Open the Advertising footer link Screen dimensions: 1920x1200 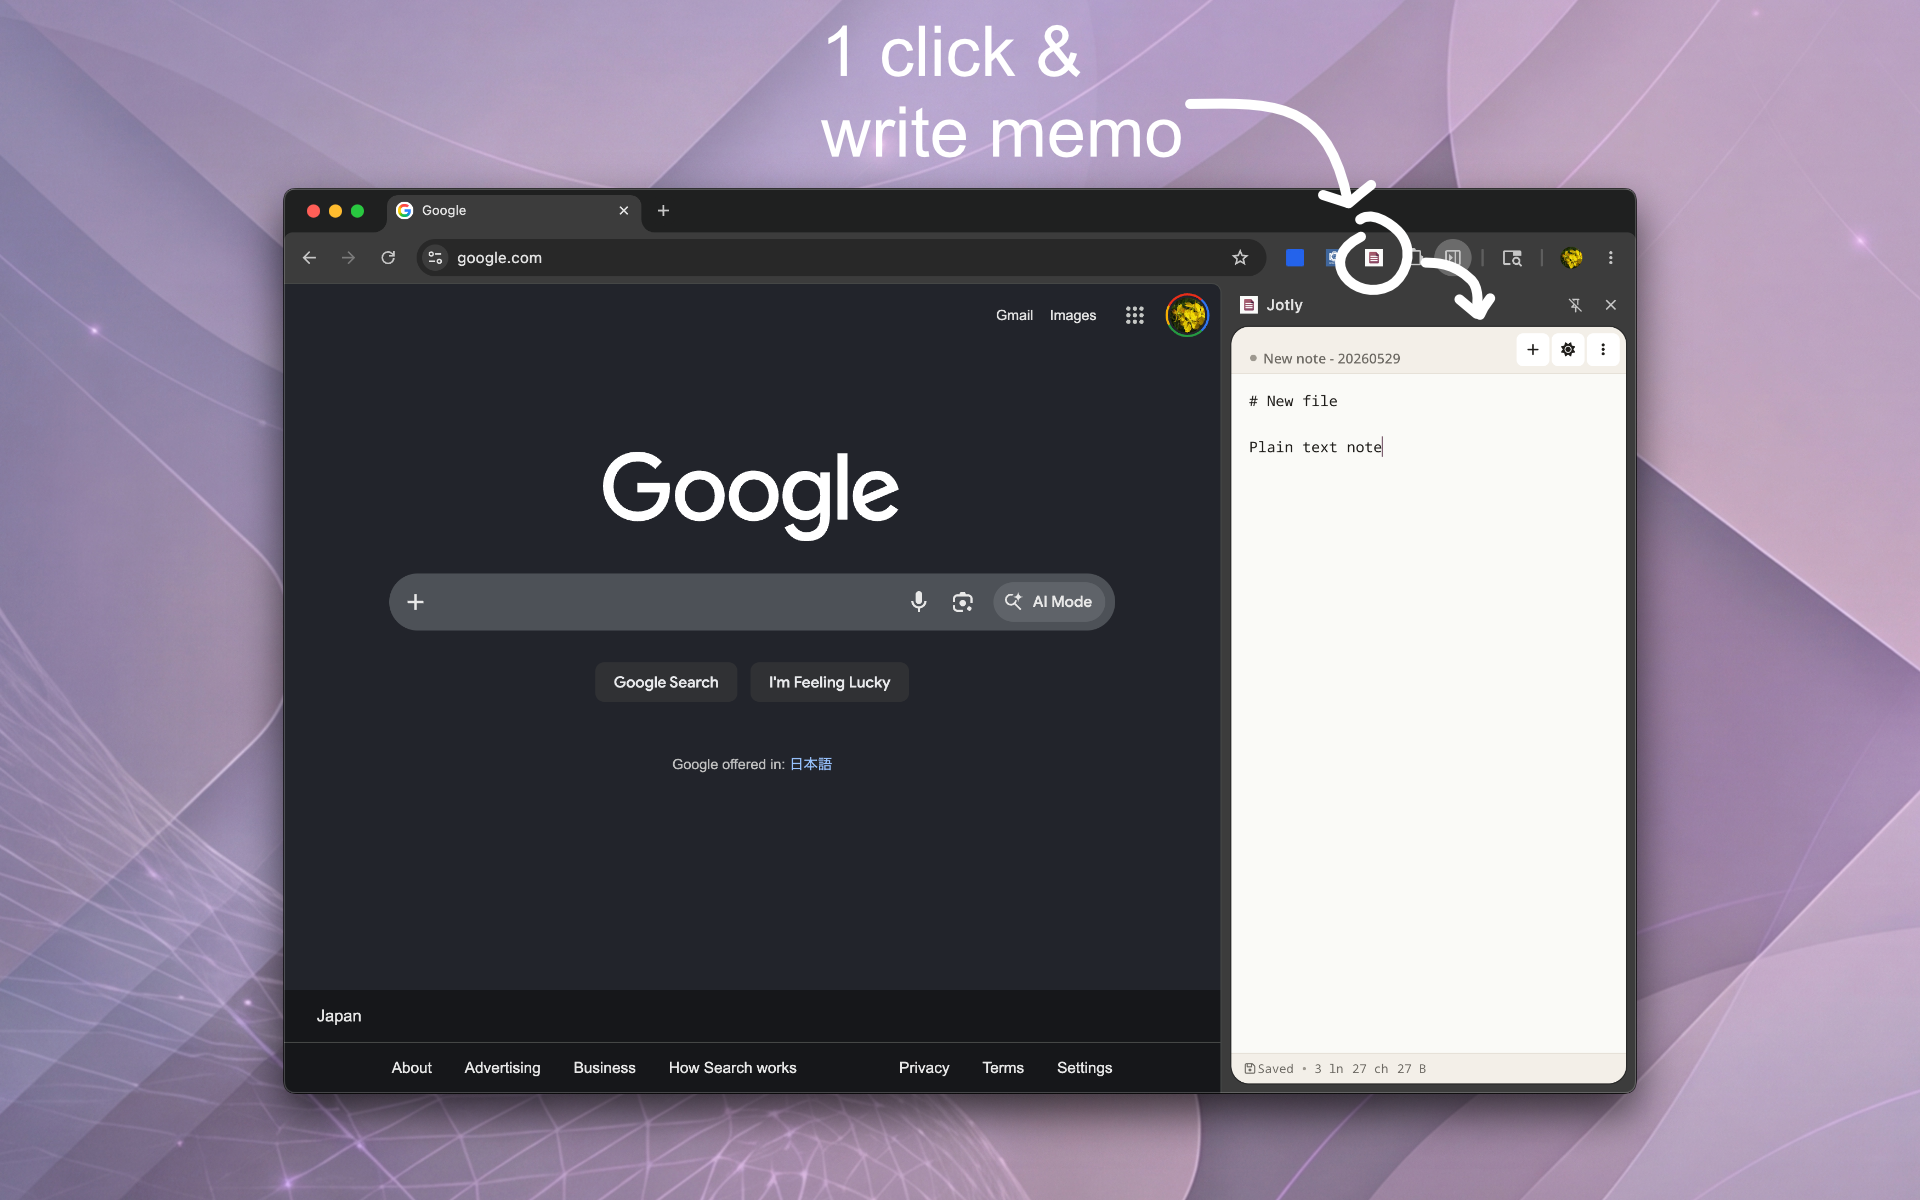point(502,1068)
